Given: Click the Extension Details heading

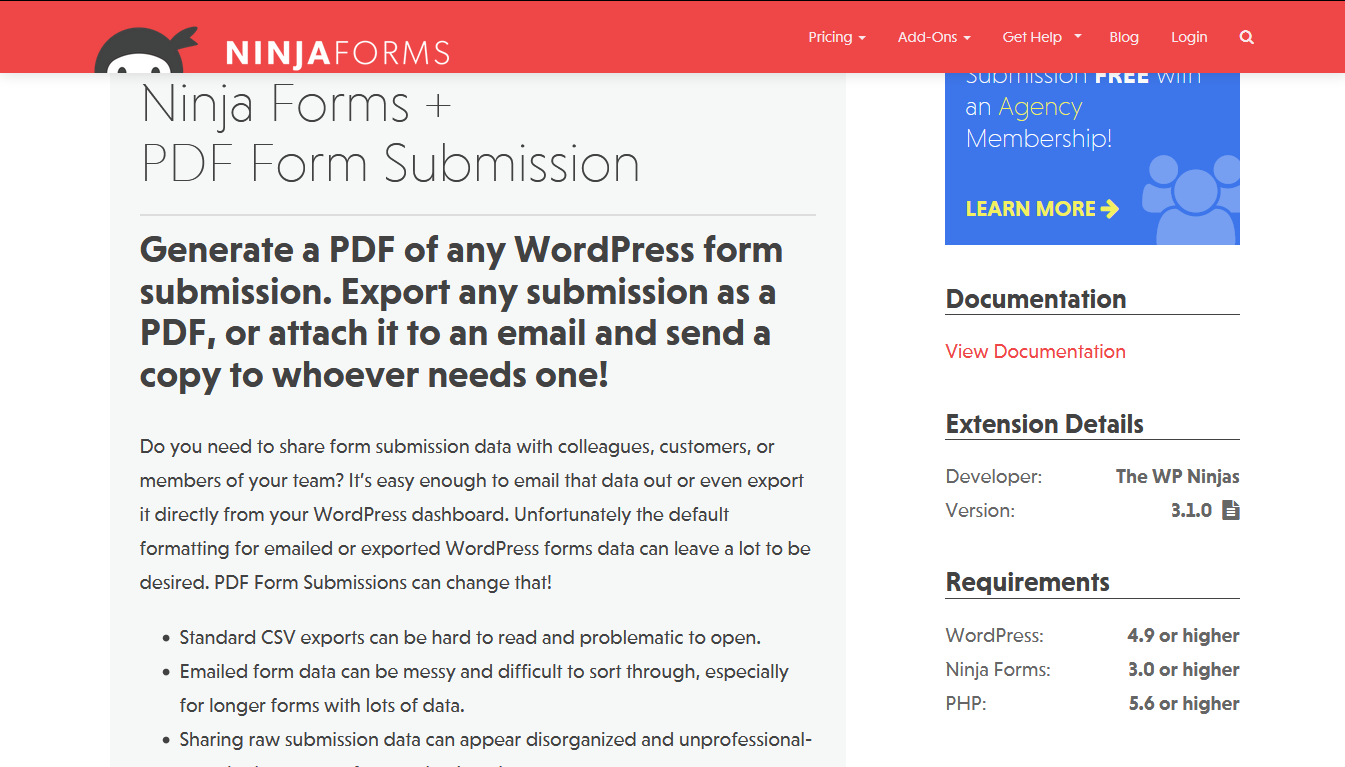Looking at the screenshot, I should (1045, 424).
